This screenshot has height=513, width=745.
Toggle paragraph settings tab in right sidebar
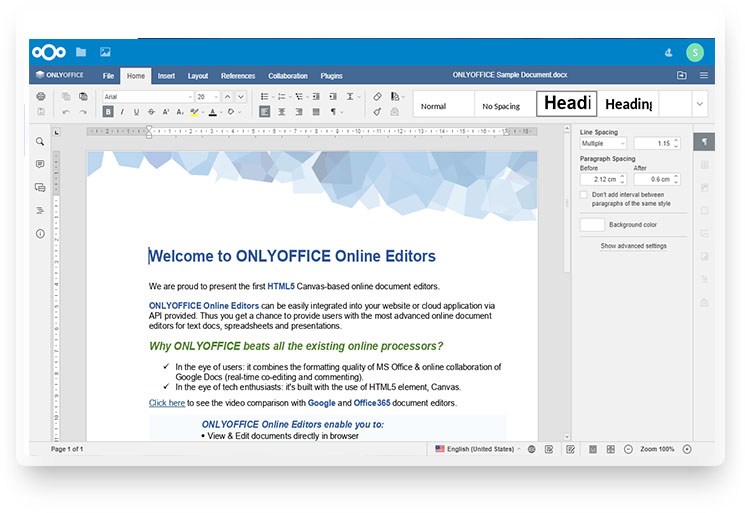[x=704, y=142]
